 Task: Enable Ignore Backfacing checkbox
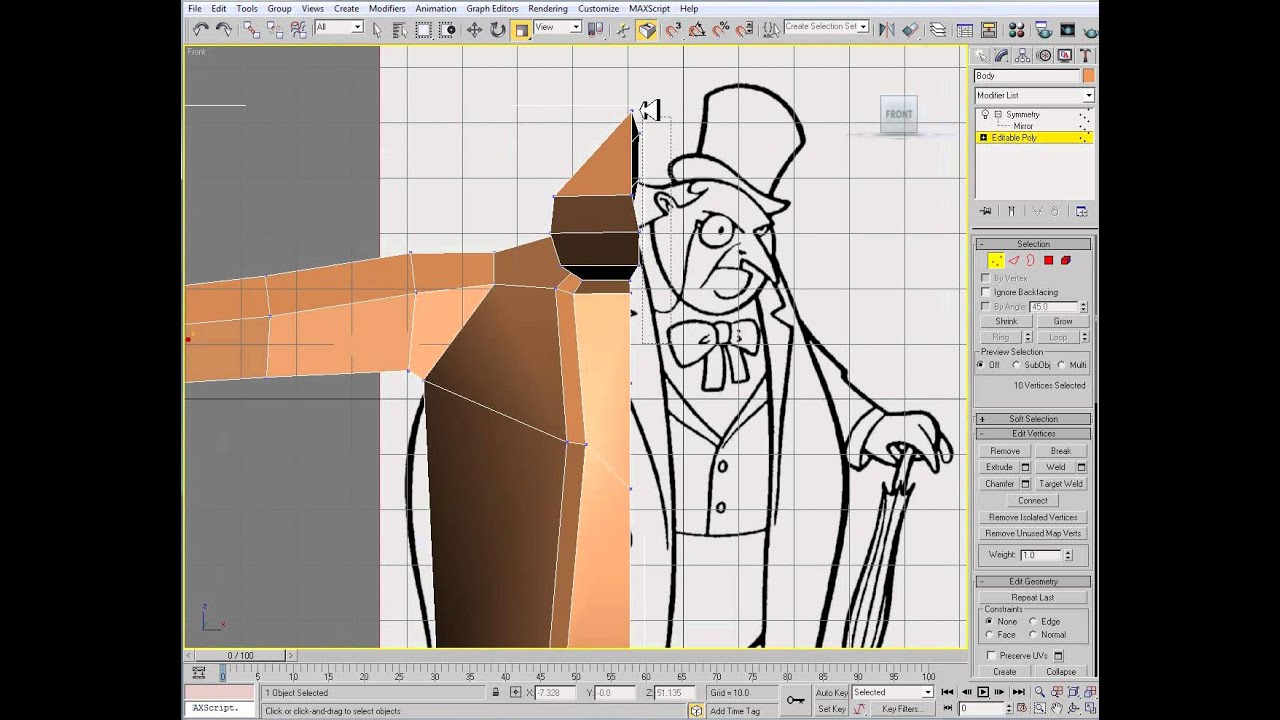pos(986,292)
